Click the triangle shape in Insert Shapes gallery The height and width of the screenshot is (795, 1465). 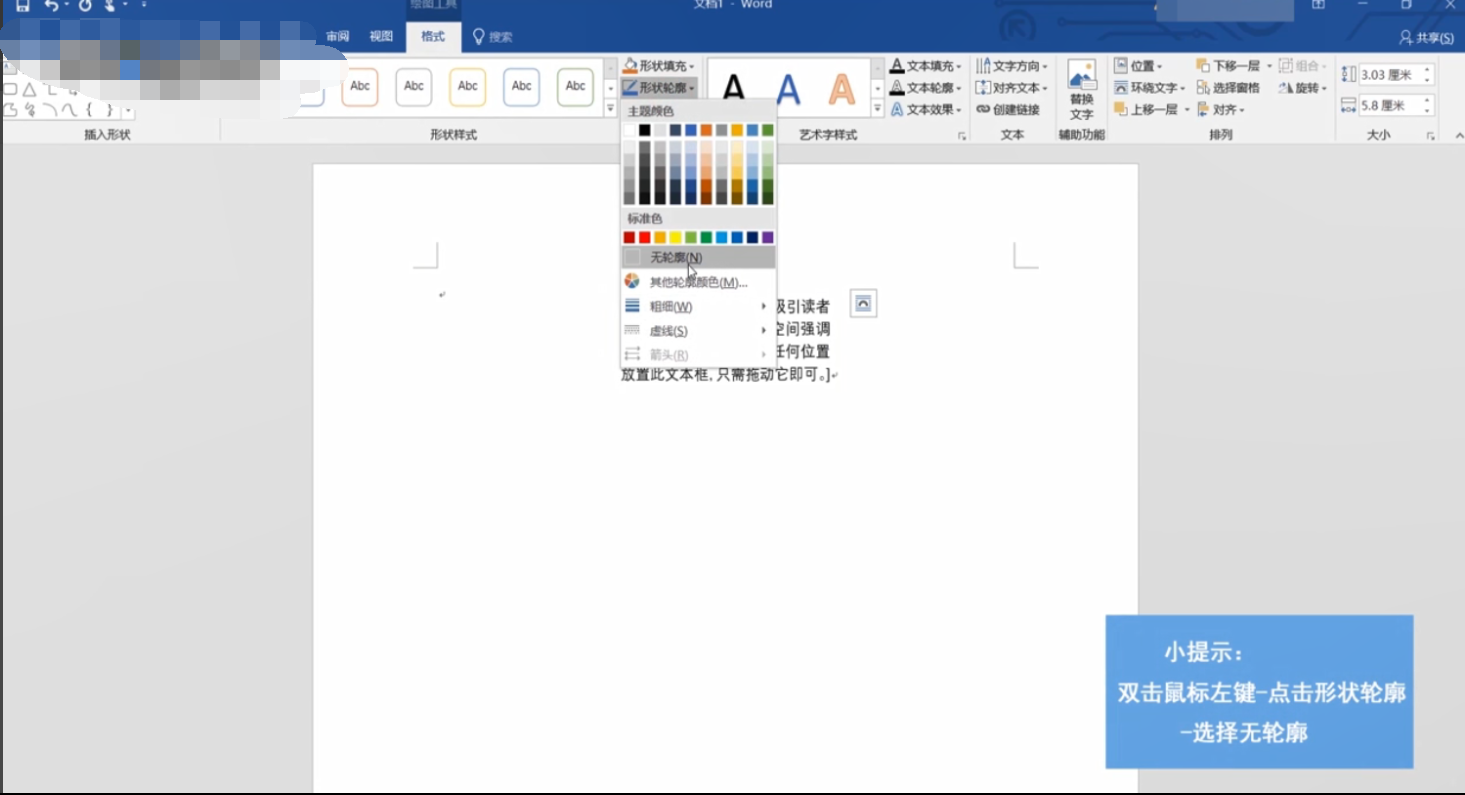point(30,89)
